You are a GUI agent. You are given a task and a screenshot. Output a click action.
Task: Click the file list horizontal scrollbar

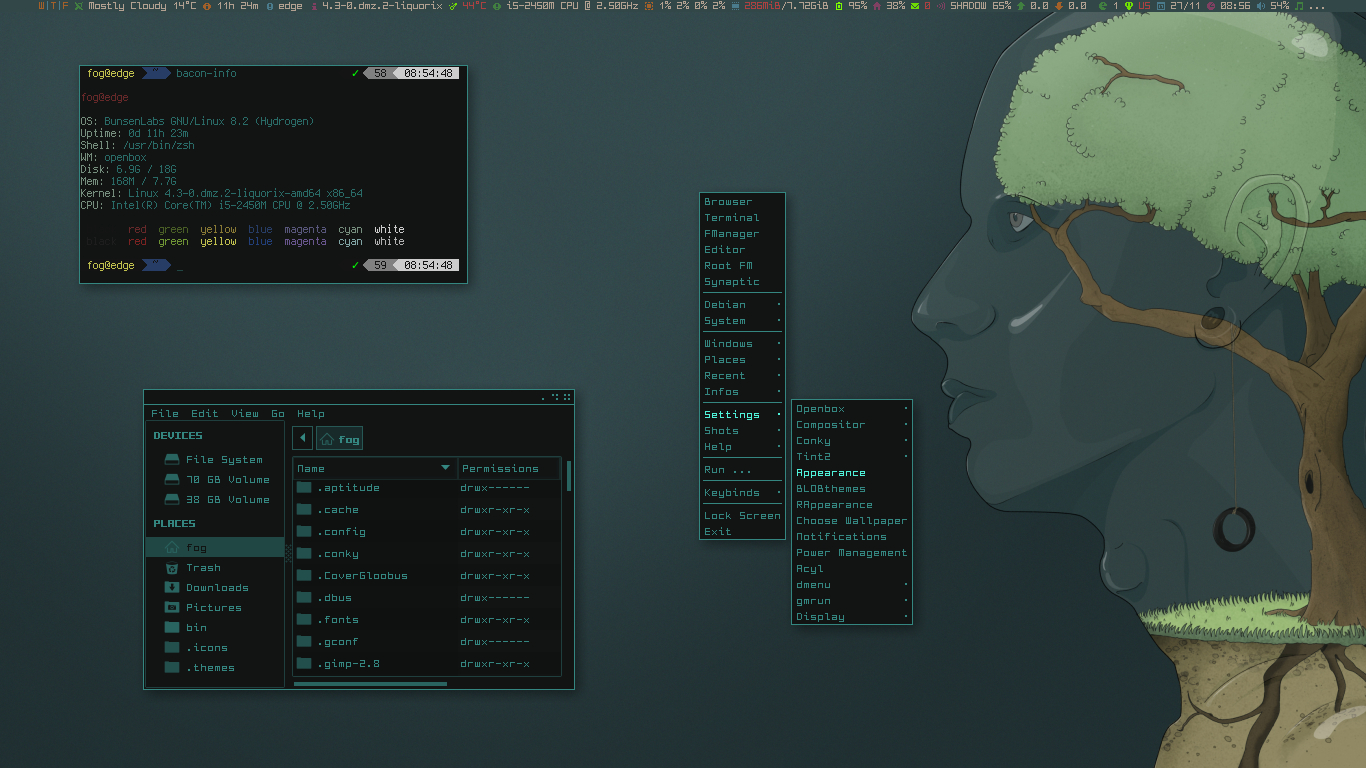[x=370, y=684]
